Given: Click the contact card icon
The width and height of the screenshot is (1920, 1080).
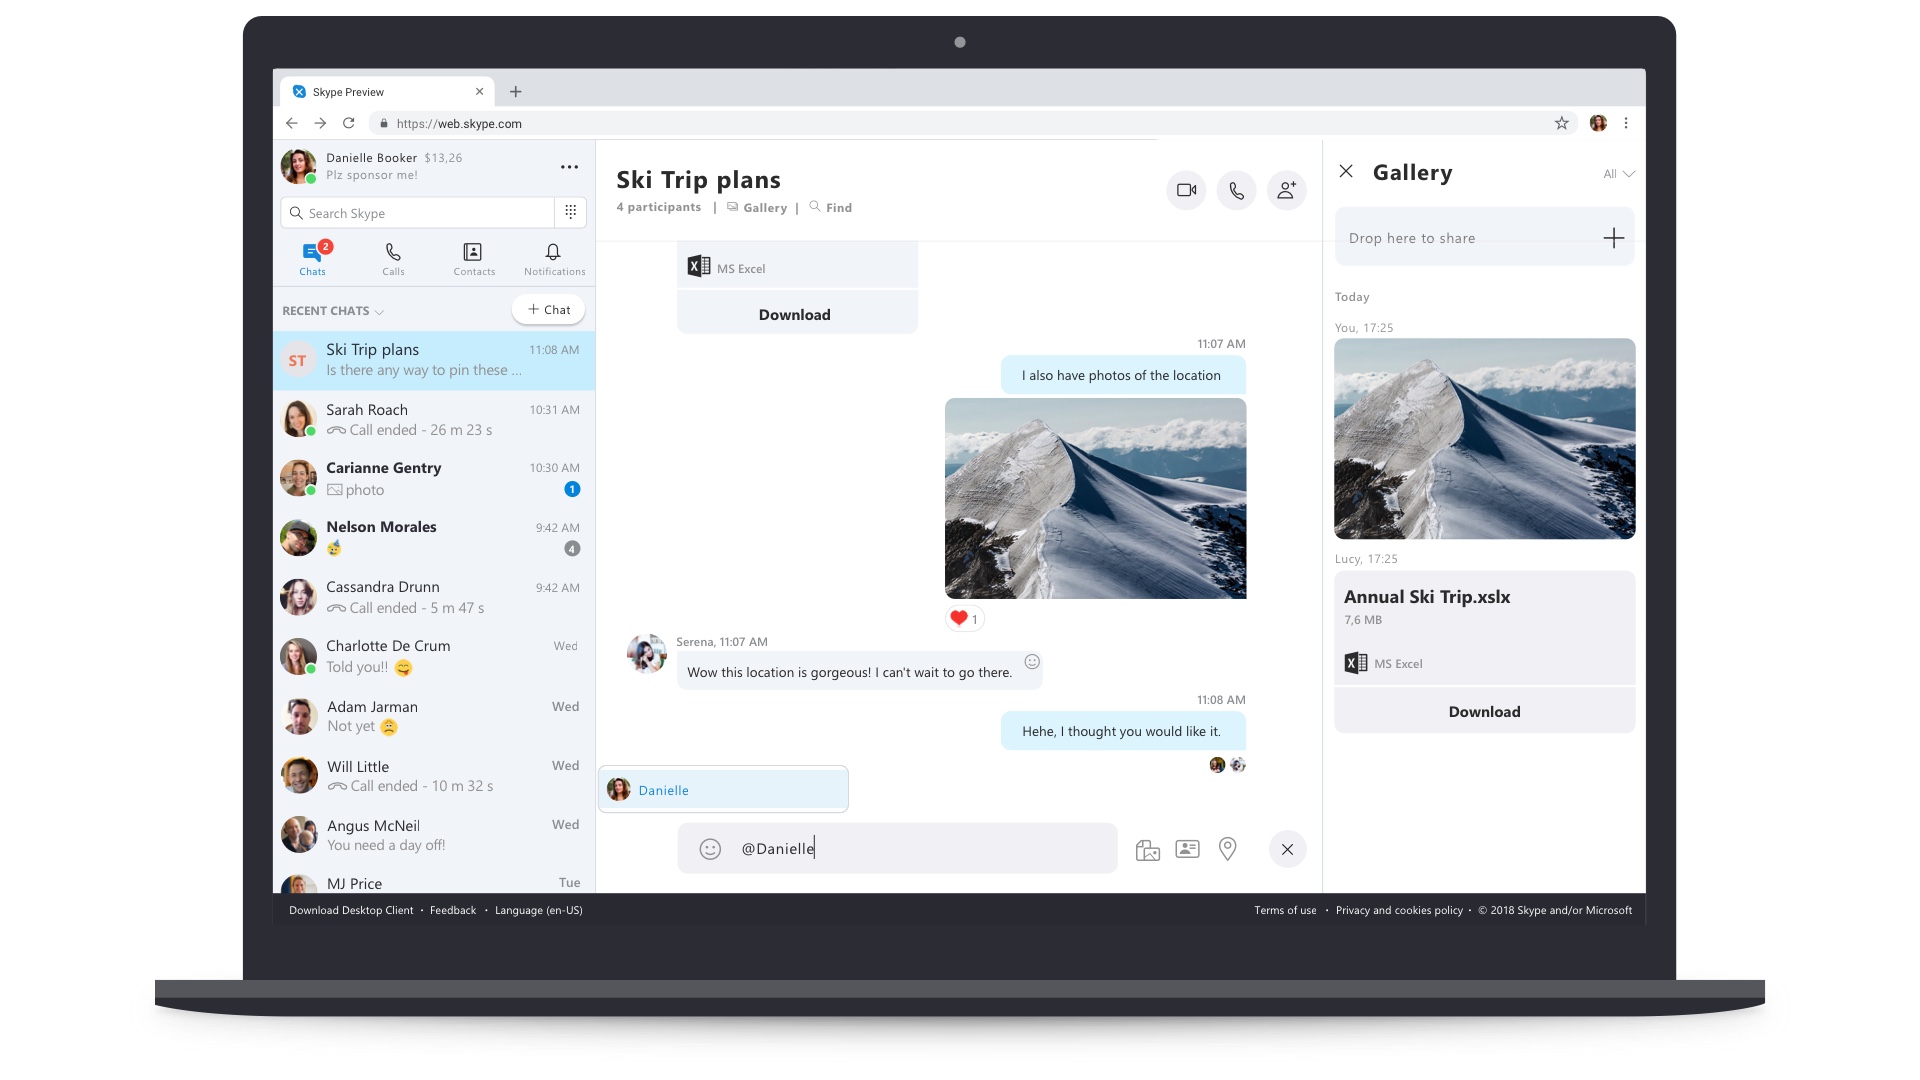Looking at the screenshot, I should coord(1185,848).
